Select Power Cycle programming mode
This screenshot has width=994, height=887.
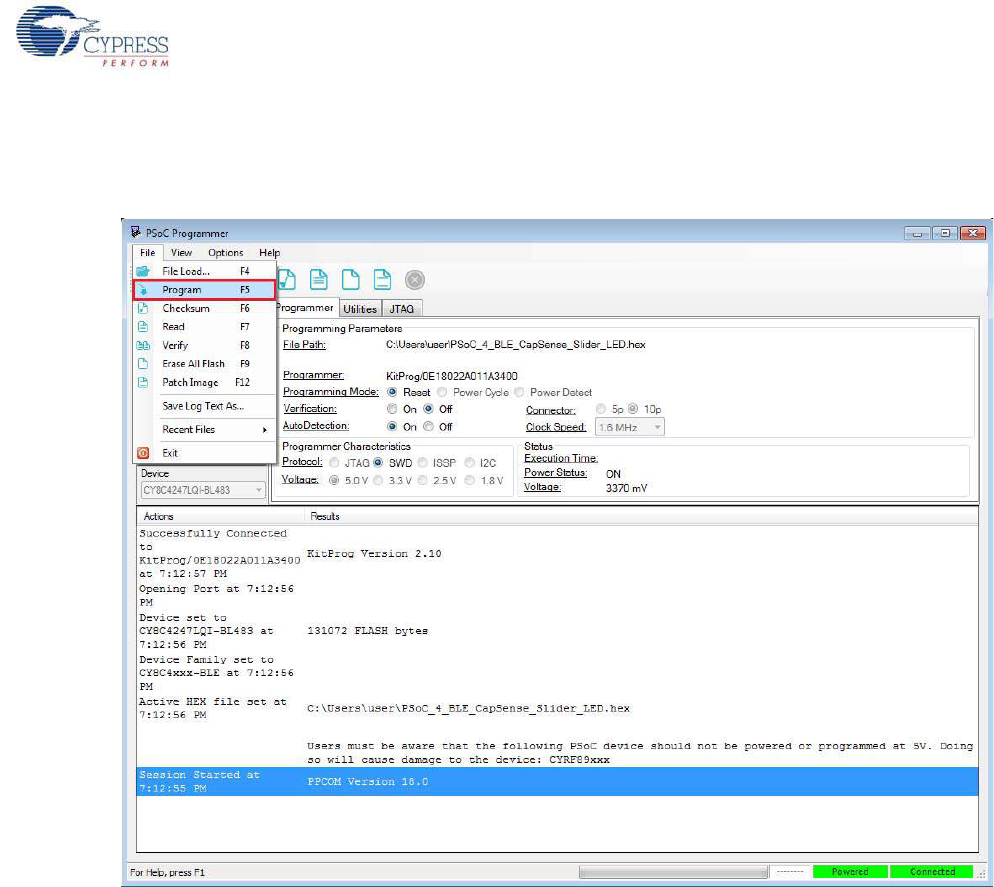(442, 392)
